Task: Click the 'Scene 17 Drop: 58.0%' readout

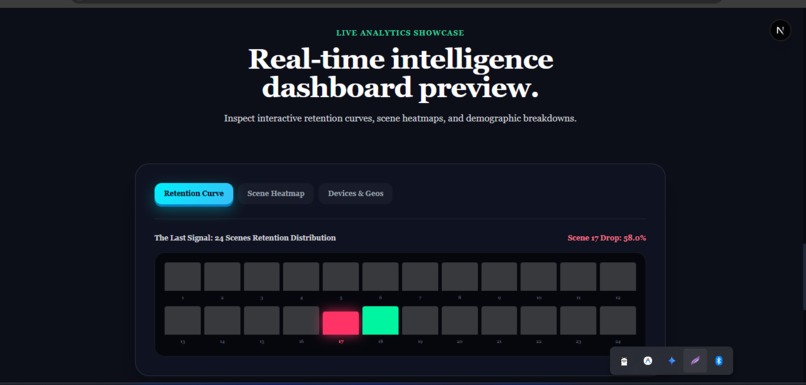Action: pyautogui.click(x=607, y=238)
